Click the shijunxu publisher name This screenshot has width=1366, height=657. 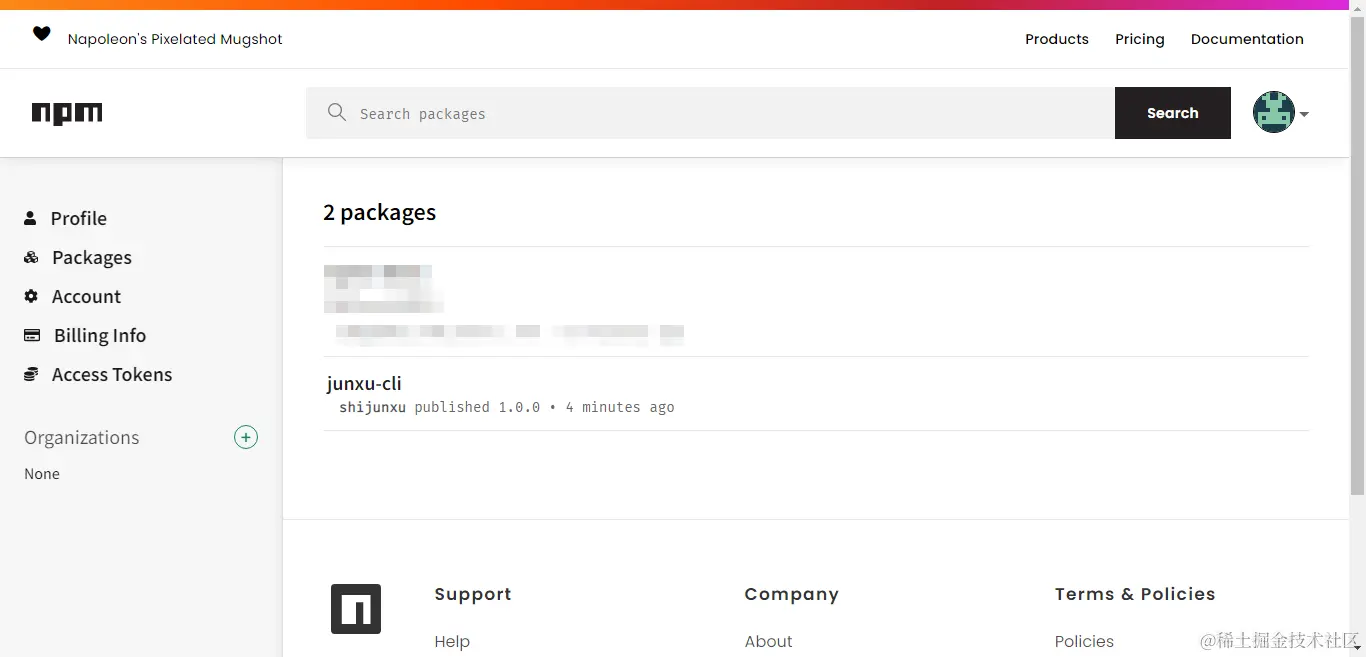372,407
